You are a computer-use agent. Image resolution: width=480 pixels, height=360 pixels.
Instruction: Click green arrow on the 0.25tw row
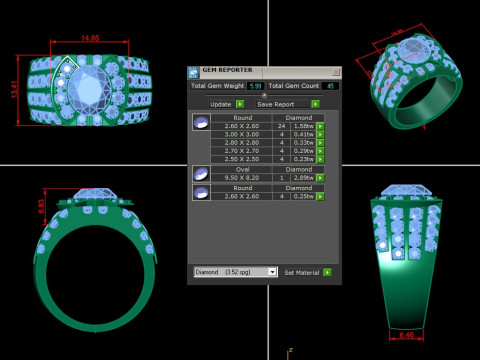(x=320, y=197)
